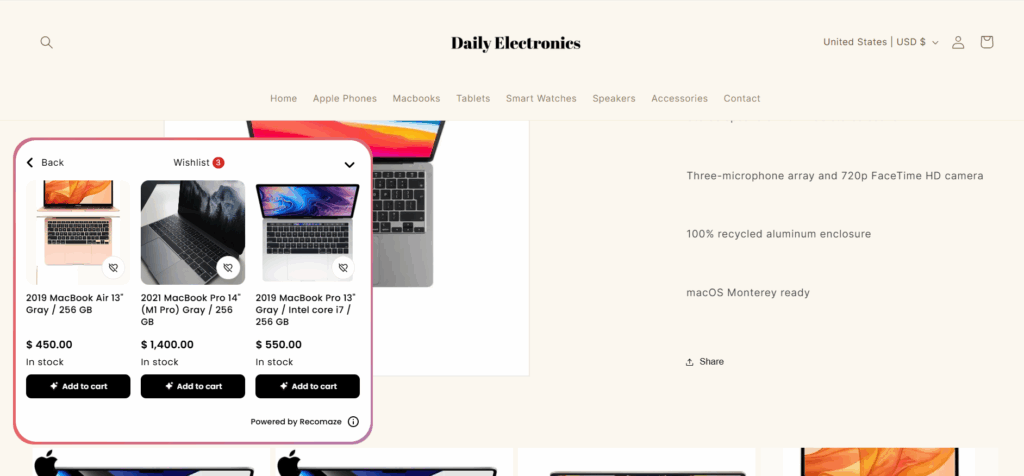The image size is (1024, 476).
Task: Open the Accessories navigation link
Action: point(679,99)
